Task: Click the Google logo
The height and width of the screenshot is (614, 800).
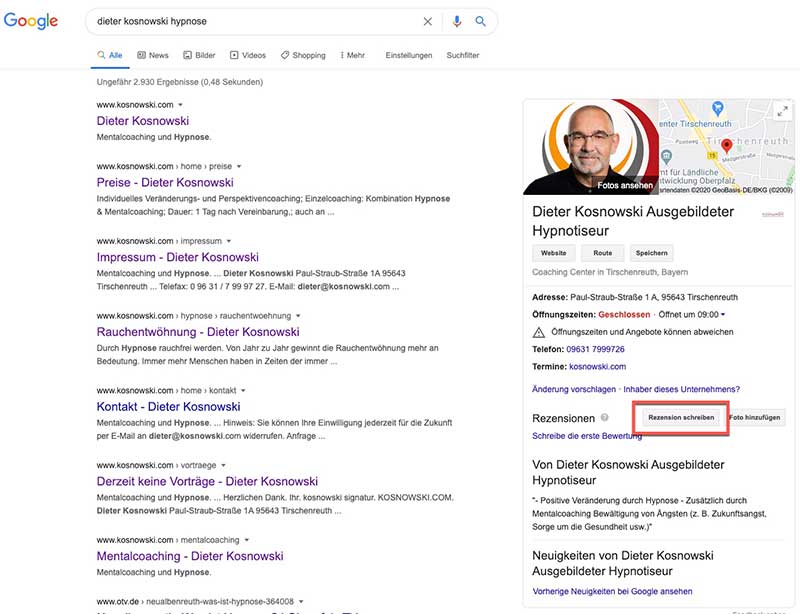Action: tap(30, 21)
